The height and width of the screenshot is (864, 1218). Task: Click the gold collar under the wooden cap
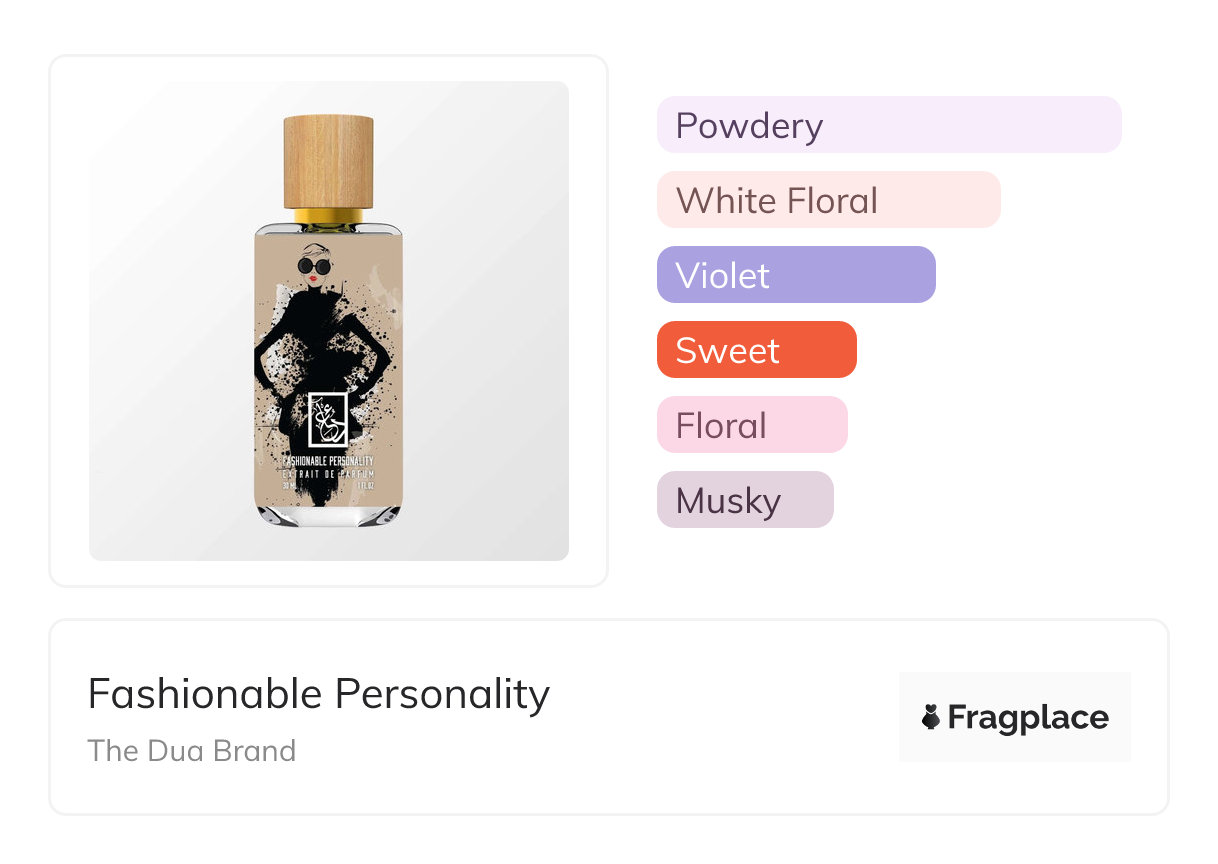click(328, 216)
